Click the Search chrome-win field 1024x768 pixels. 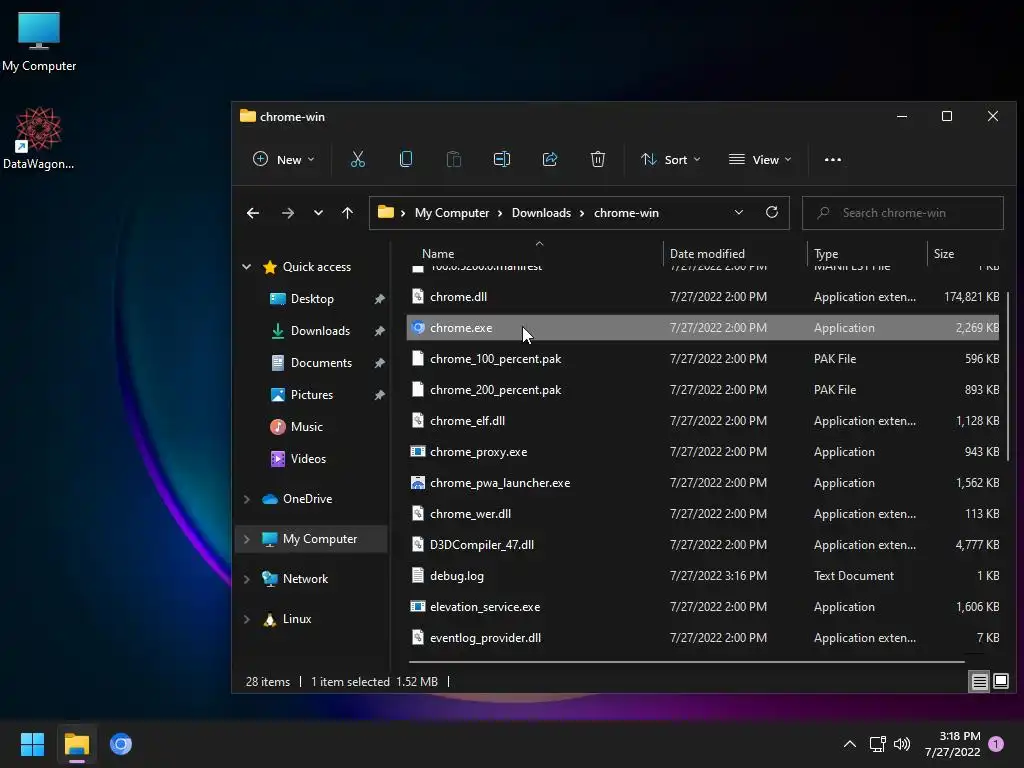click(903, 213)
